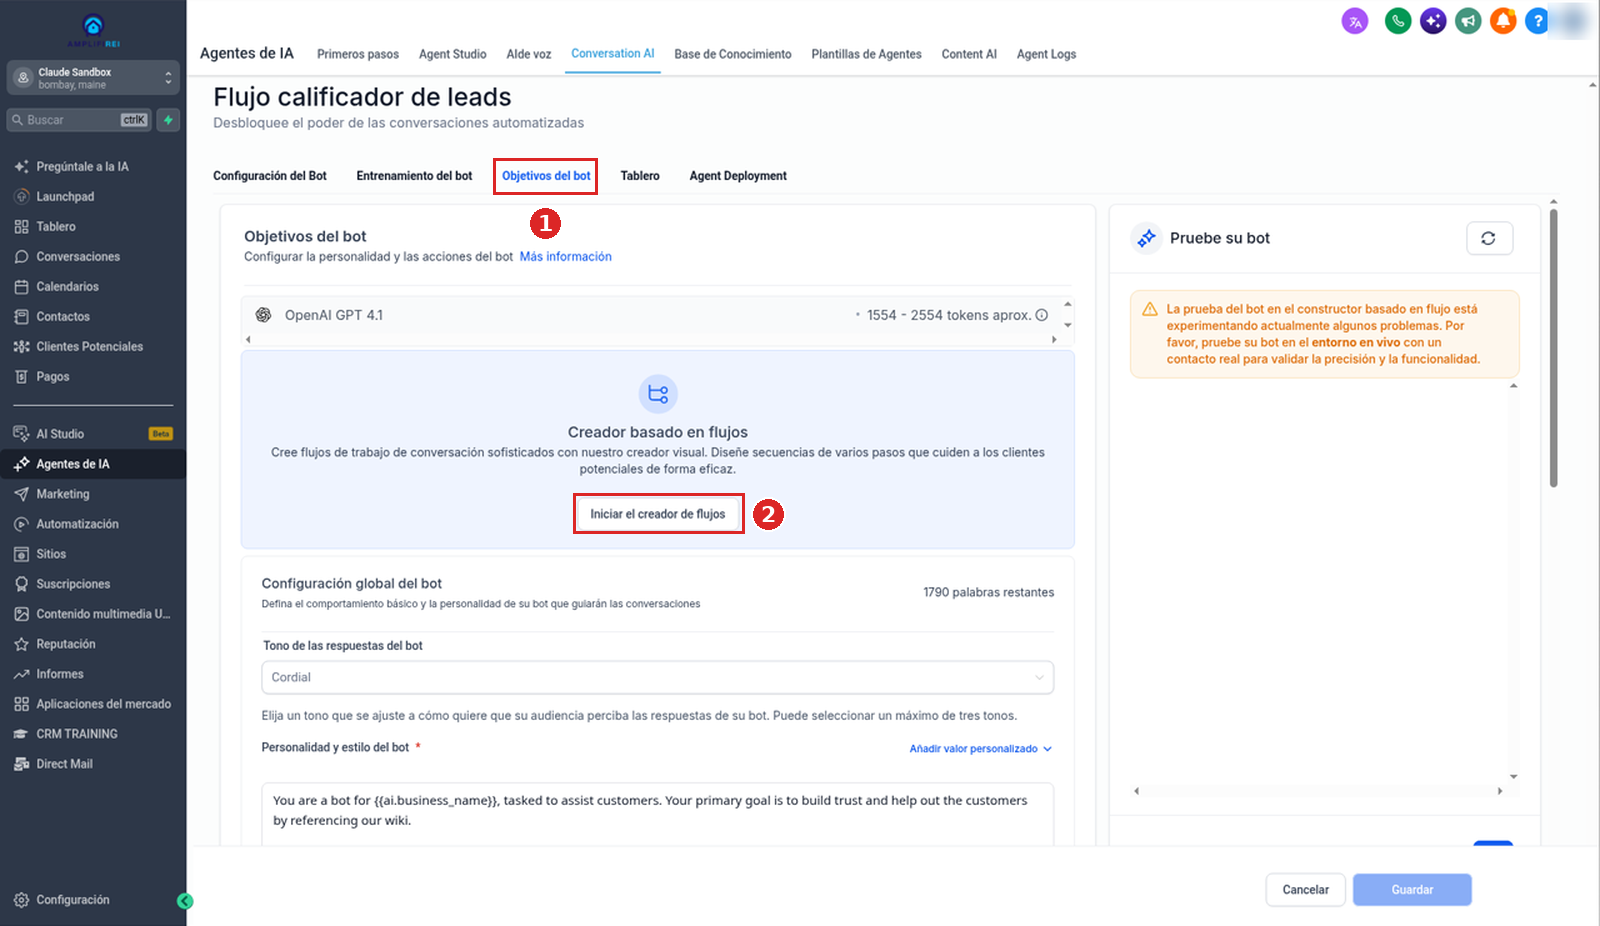Viewport: 1600px width, 926px height.
Task: Open the Tablero tab
Action: (x=640, y=176)
